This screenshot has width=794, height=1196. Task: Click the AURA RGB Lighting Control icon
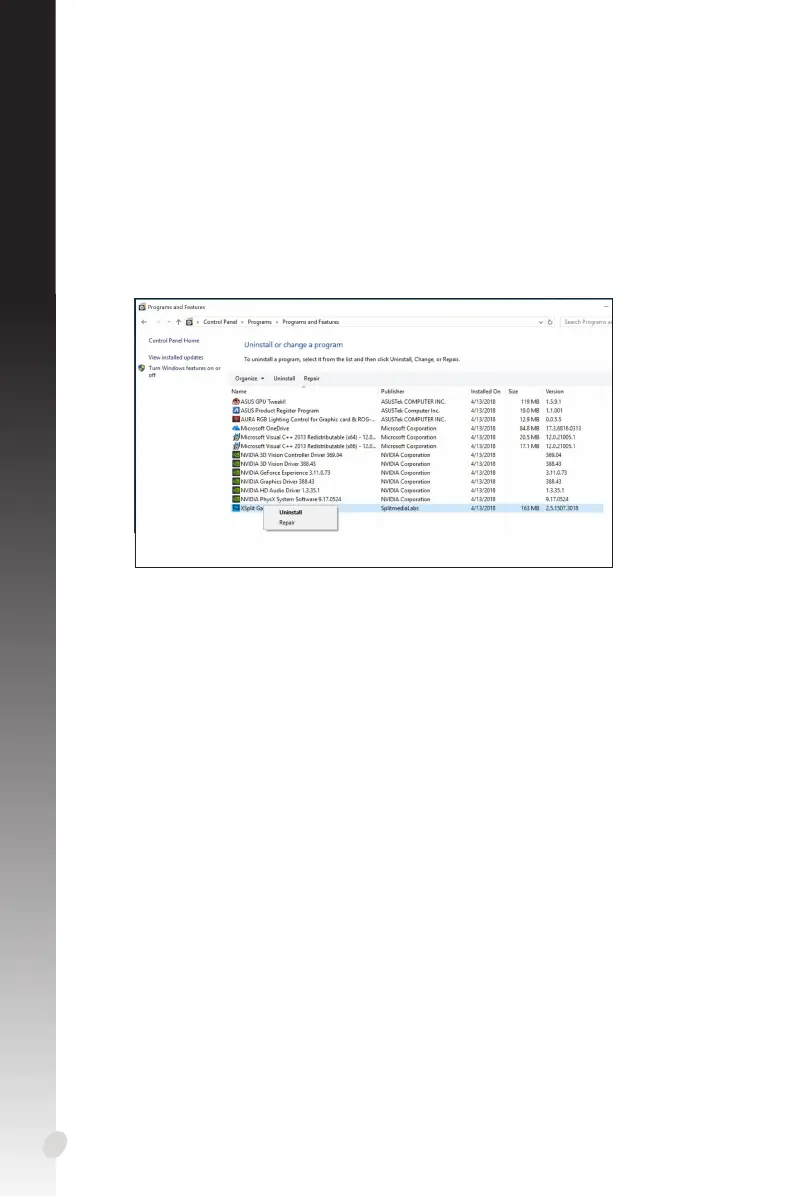[x=236, y=420]
